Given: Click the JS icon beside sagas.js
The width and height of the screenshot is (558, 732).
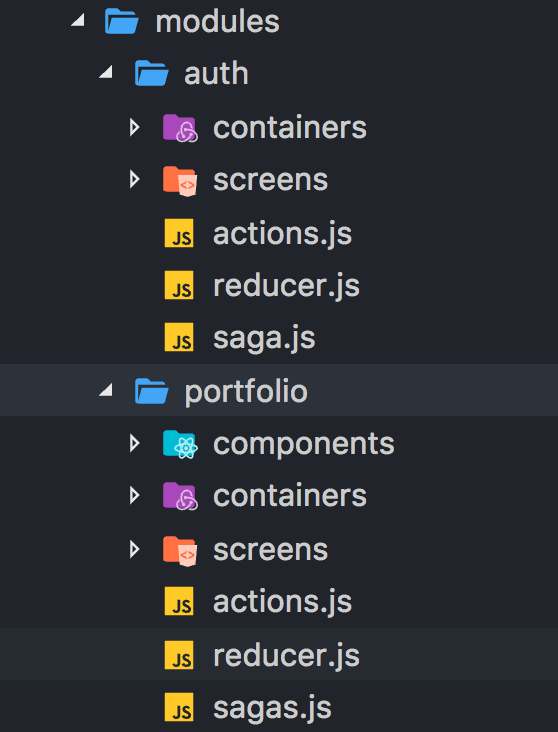Looking at the screenshot, I should tap(179, 707).
